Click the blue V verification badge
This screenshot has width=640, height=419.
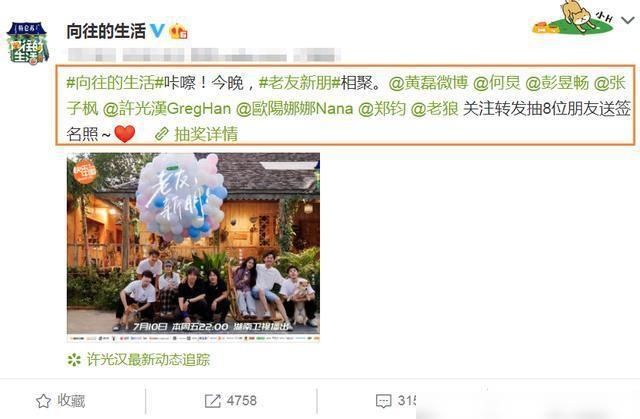158,31
